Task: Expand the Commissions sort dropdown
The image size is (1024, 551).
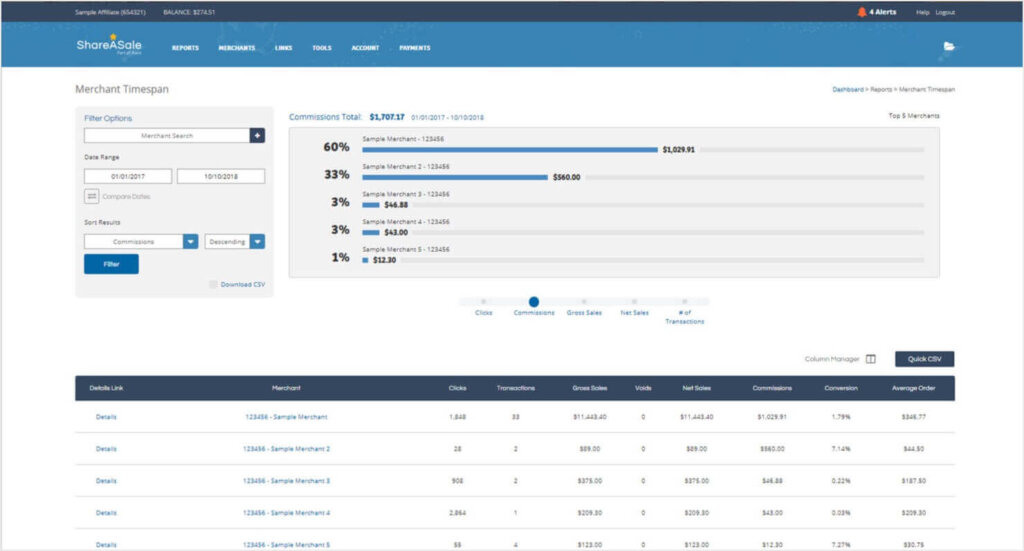Action: (x=191, y=242)
